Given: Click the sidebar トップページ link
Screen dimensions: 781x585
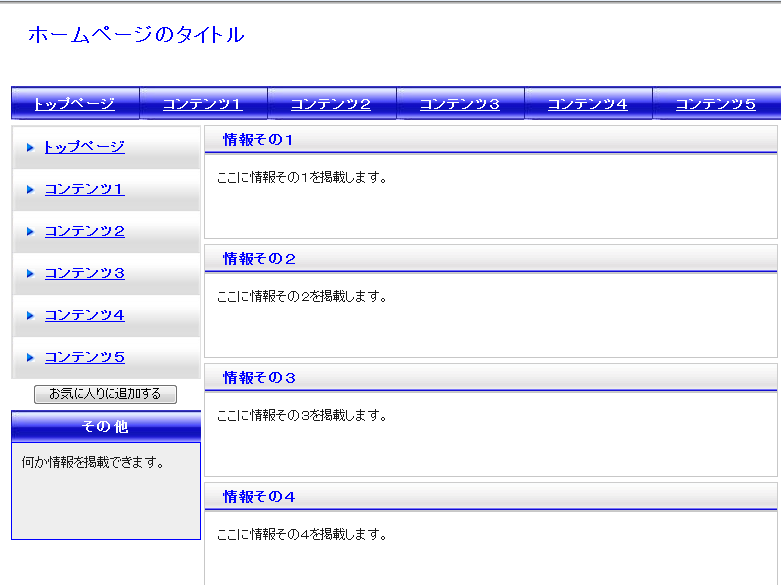Looking at the screenshot, I should tap(84, 147).
